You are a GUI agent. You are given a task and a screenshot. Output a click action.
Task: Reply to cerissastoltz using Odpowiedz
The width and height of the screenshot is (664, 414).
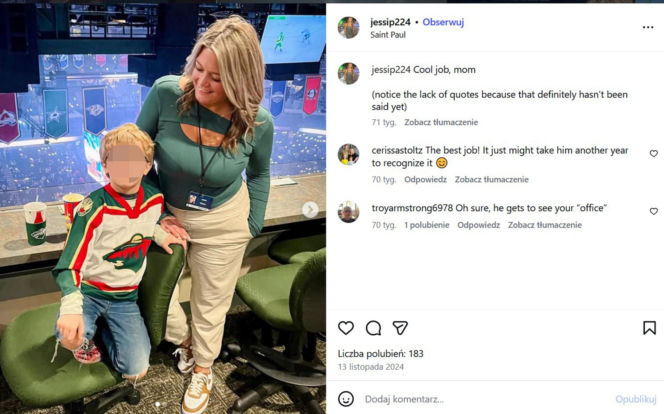(425, 179)
